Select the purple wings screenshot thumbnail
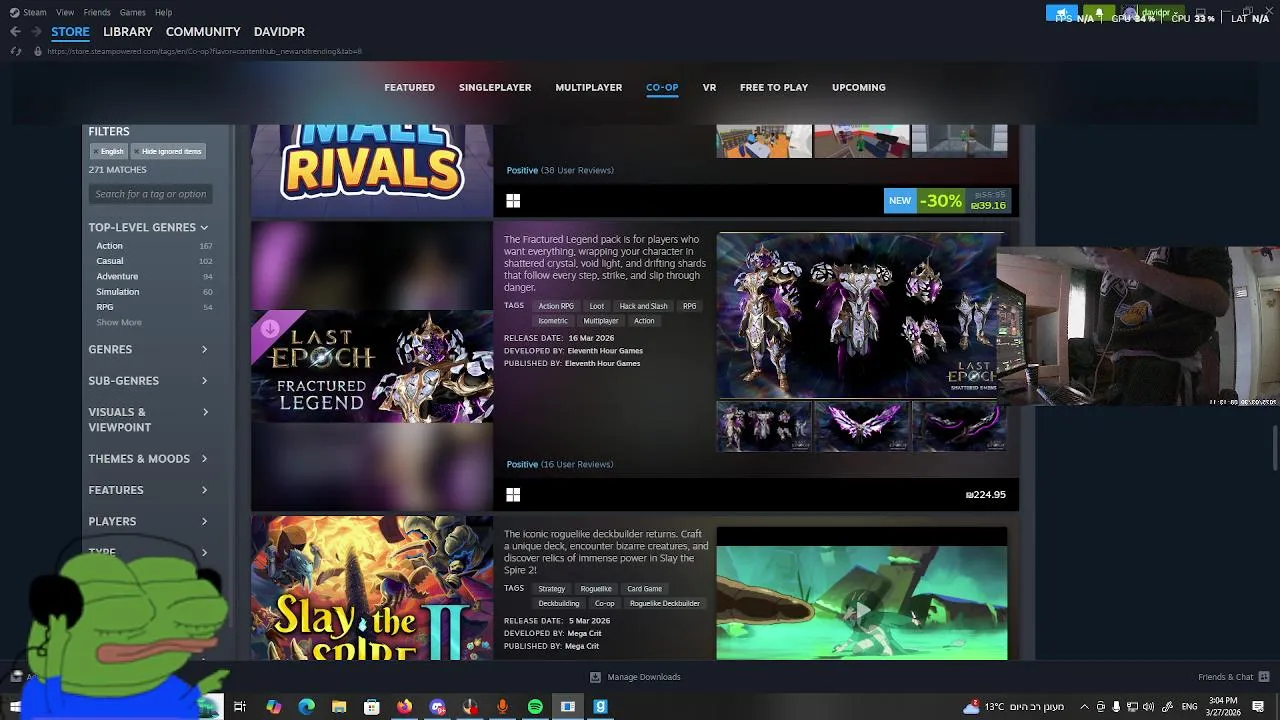1280x720 pixels. (861, 426)
